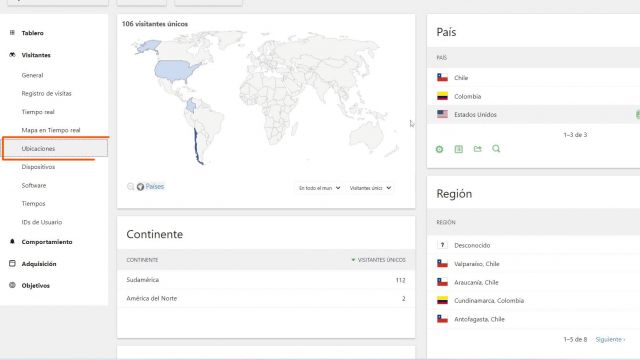The height and width of the screenshot is (360, 640).
Task: Click the PAÍS column header
Action: (x=442, y=58)
